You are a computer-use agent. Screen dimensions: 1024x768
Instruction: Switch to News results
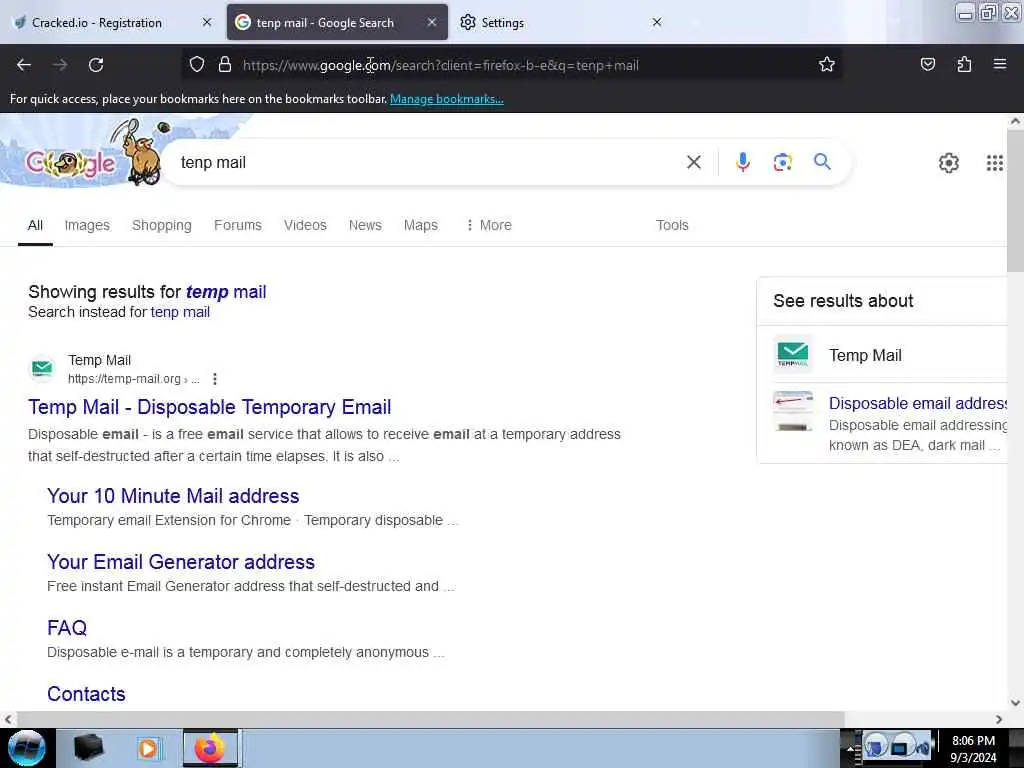point(365,225)
